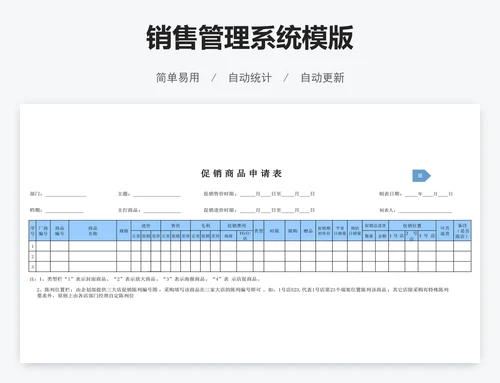Click the second note about 陈列位置栏
500x383 pixels.
243,293
